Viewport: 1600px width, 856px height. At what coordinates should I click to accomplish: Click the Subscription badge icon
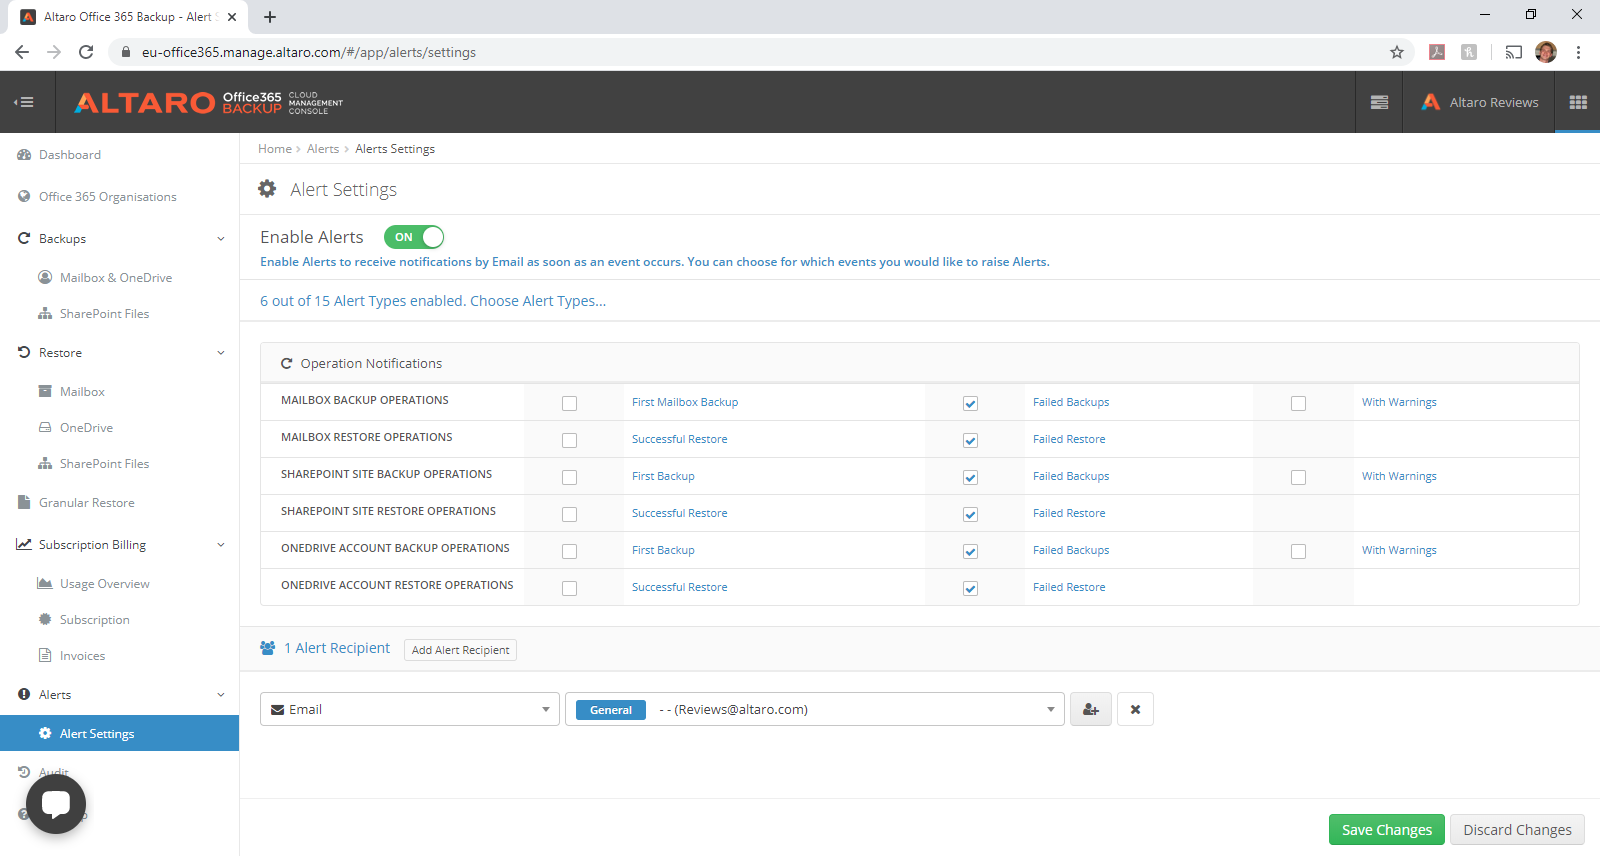45,619
